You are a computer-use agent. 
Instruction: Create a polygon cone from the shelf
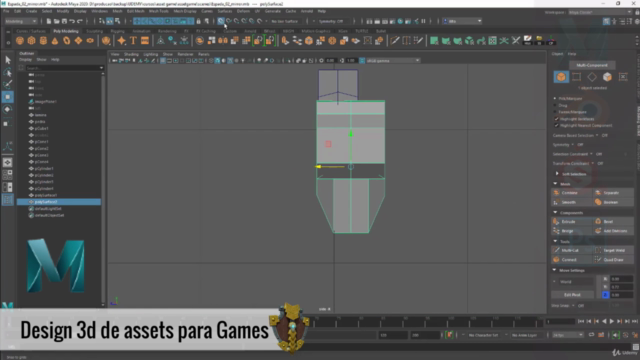coord(55,40)
